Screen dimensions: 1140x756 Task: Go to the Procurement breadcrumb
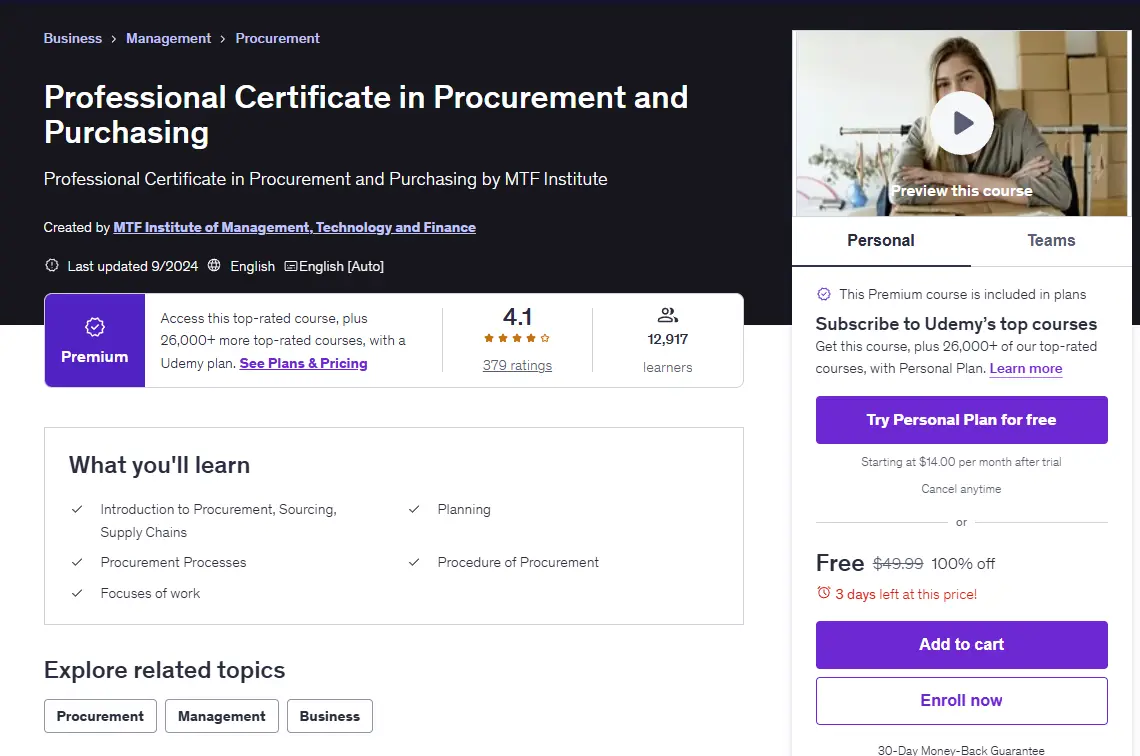pyautogui.click(x=278, y=38)
